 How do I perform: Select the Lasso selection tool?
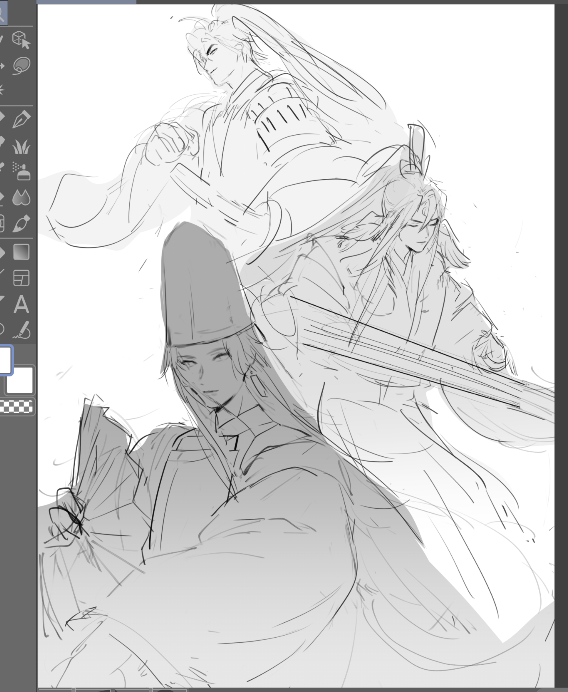(x=21, y=65)
